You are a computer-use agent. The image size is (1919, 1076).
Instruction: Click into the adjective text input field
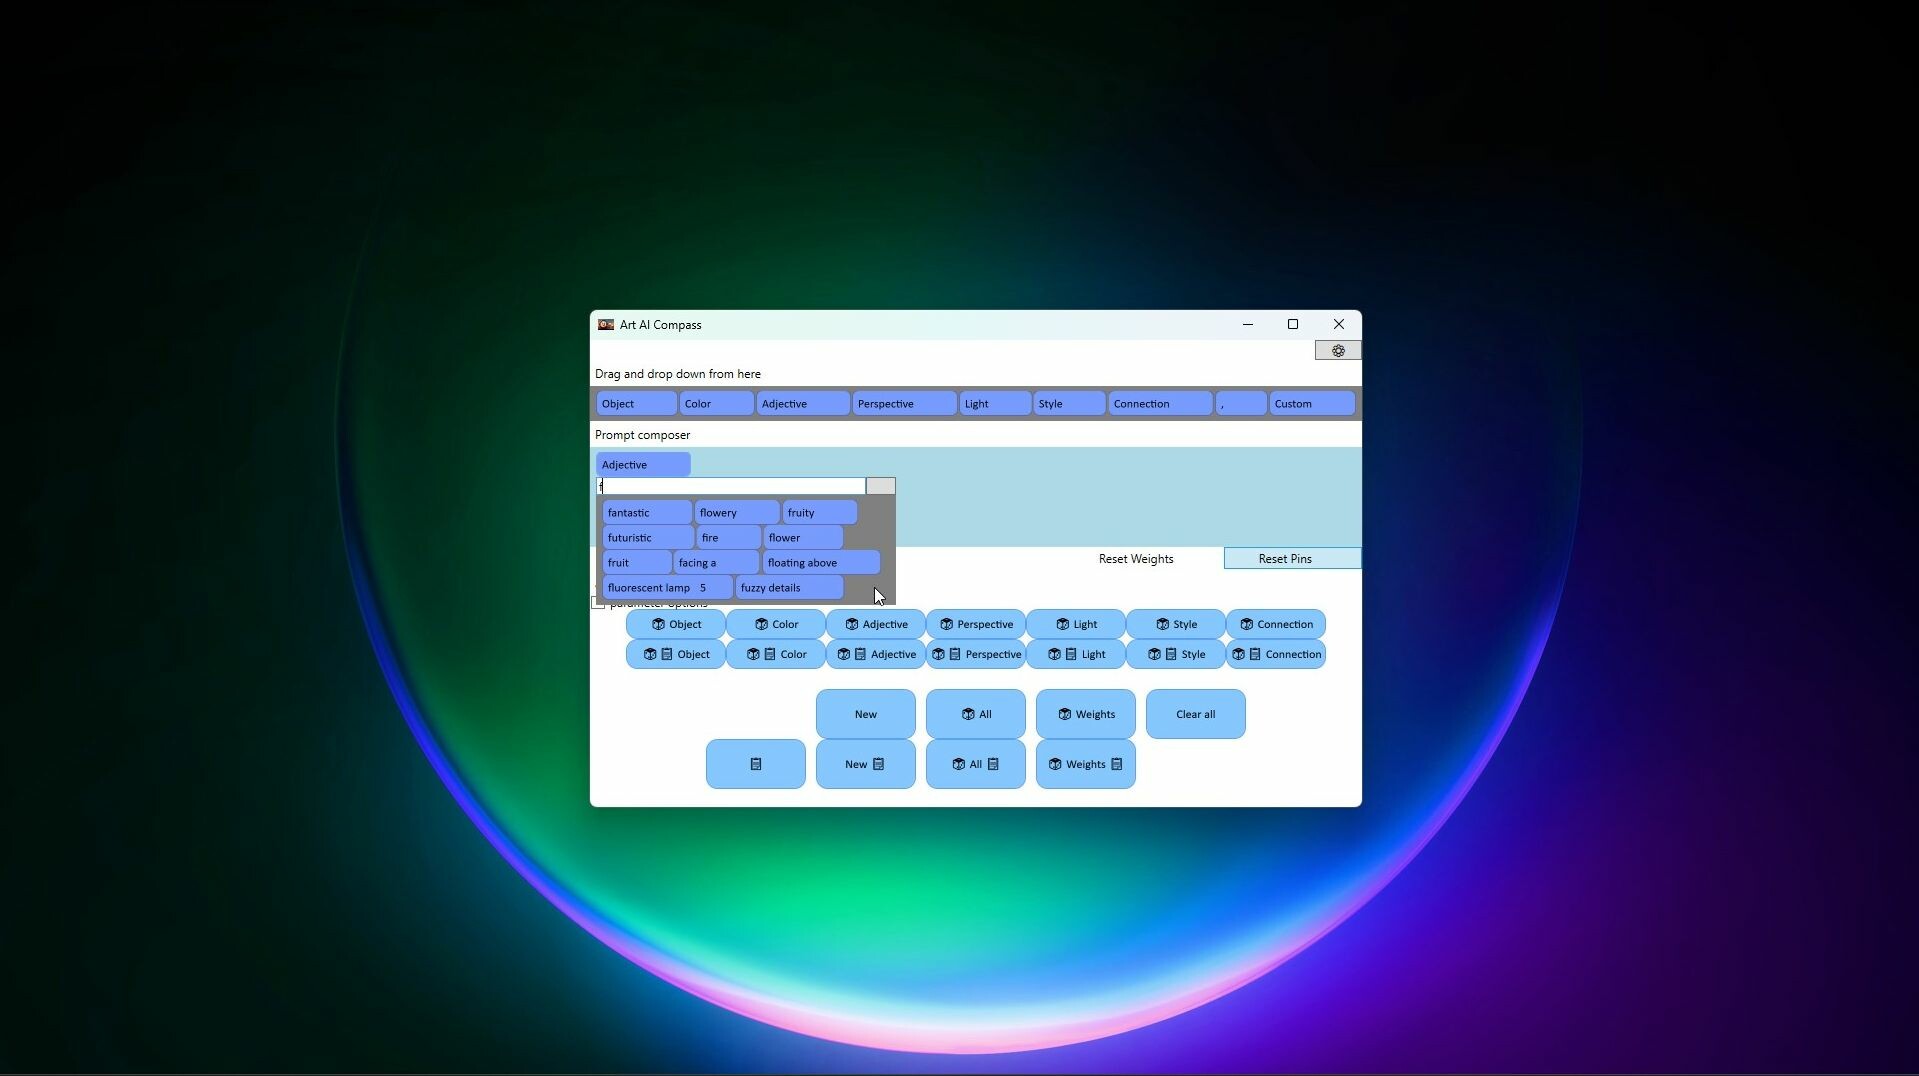click(731, 486)
